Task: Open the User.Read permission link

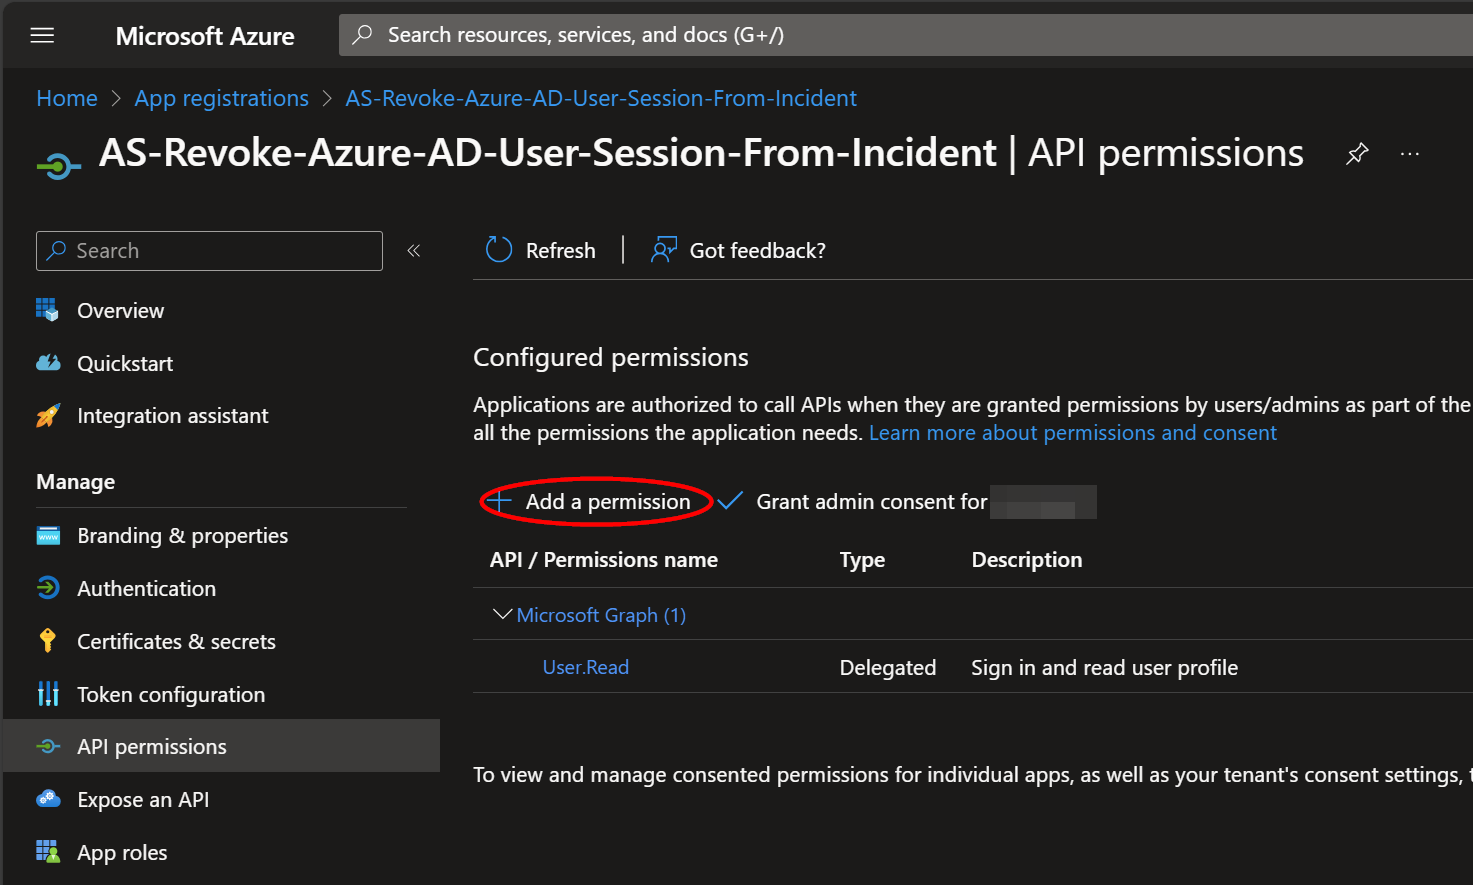Action: click(585, 667)
